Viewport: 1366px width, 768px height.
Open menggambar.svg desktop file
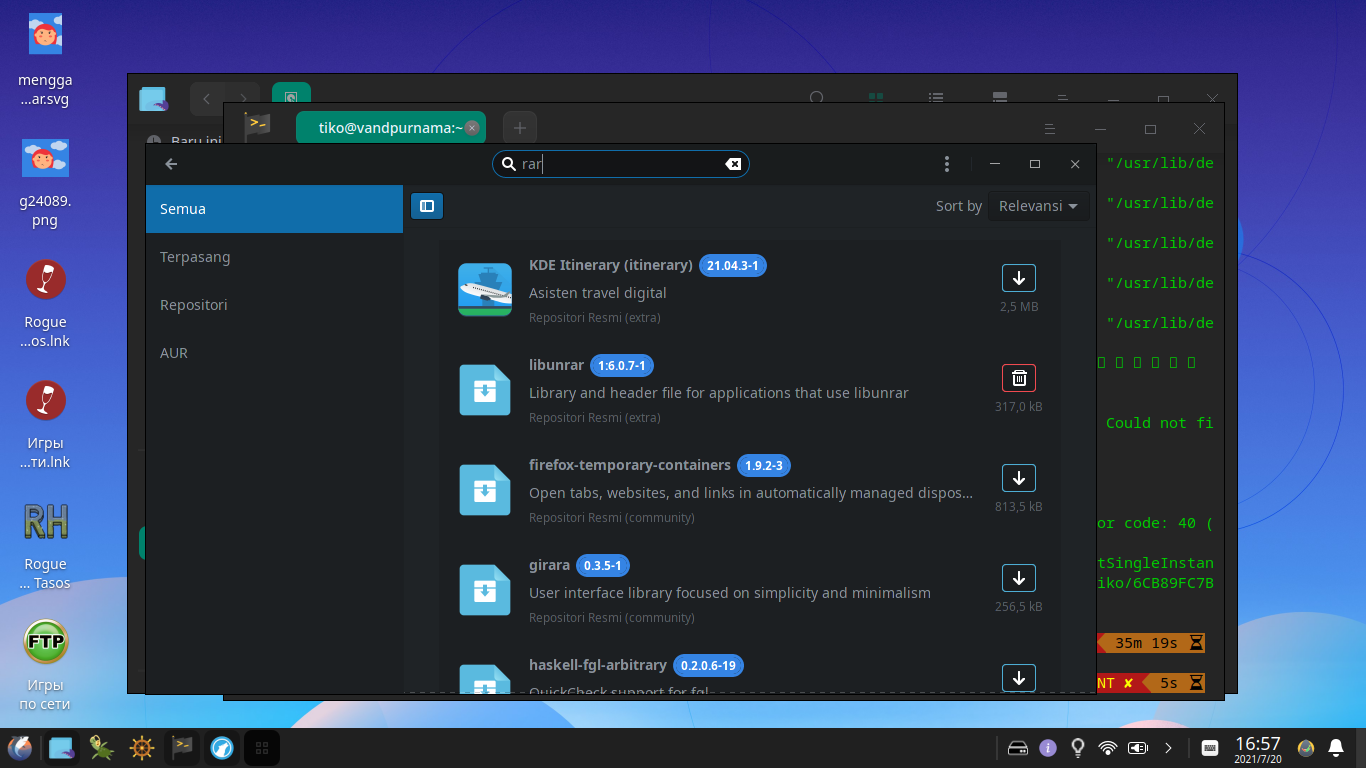coord(45,60)
